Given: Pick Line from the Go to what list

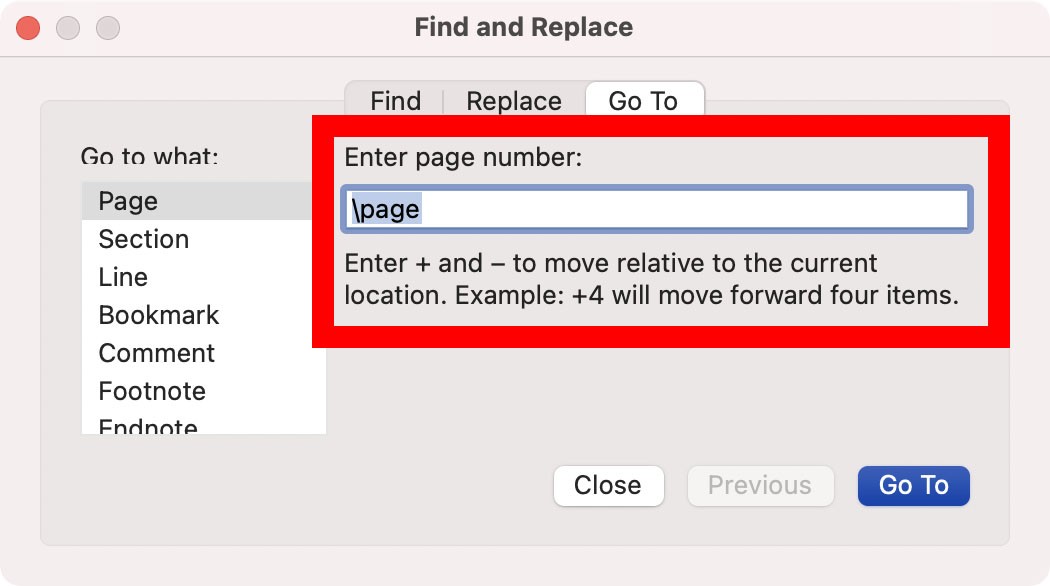Looking at the screenshot, I should [123, 277].
